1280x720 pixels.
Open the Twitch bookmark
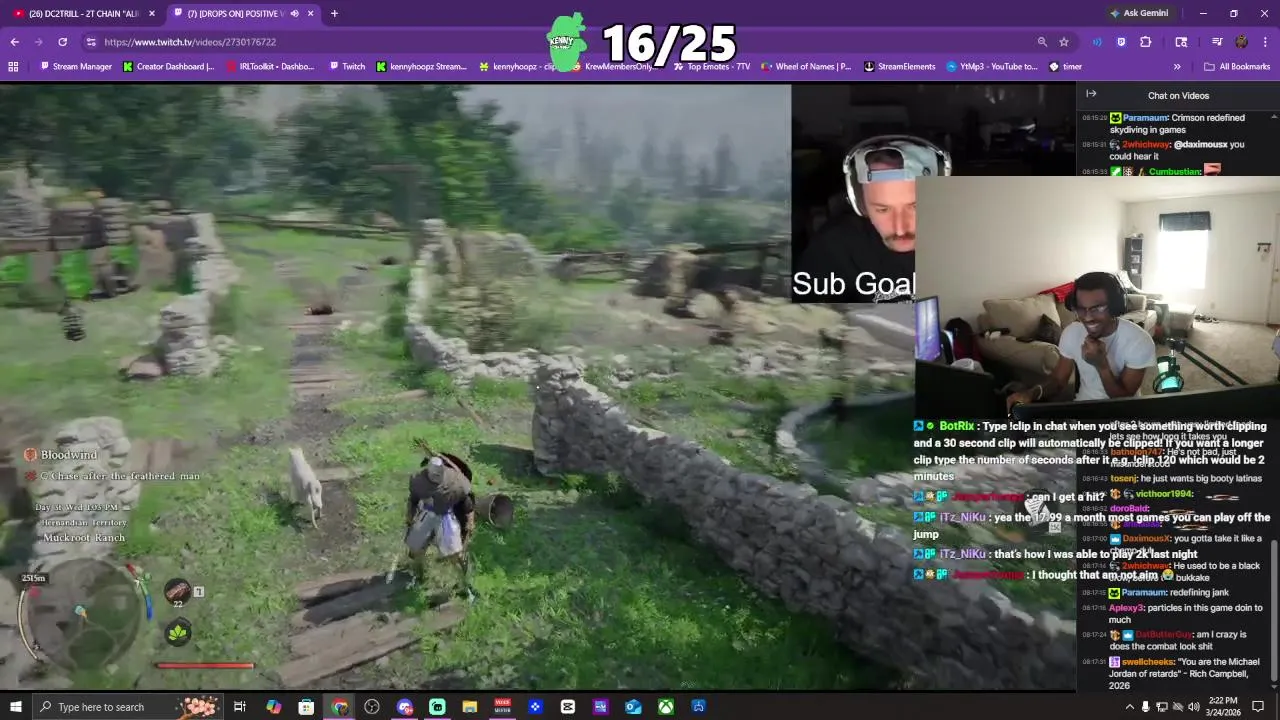pyautogui.click(x=346, y=67)
